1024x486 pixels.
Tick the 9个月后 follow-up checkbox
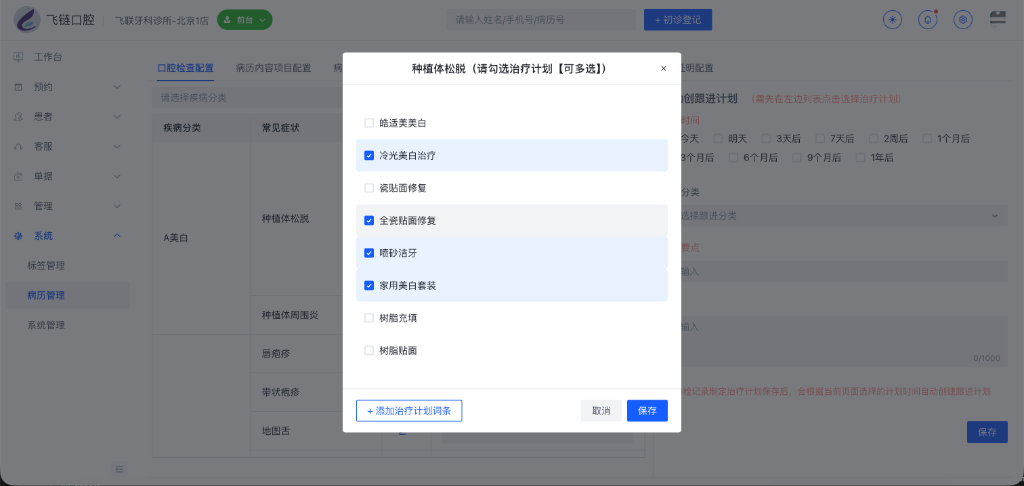coord(796,157)
